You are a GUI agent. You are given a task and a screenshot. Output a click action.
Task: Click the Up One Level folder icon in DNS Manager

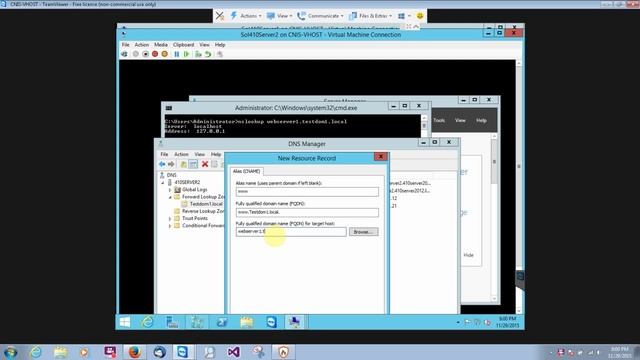(184, 164)
